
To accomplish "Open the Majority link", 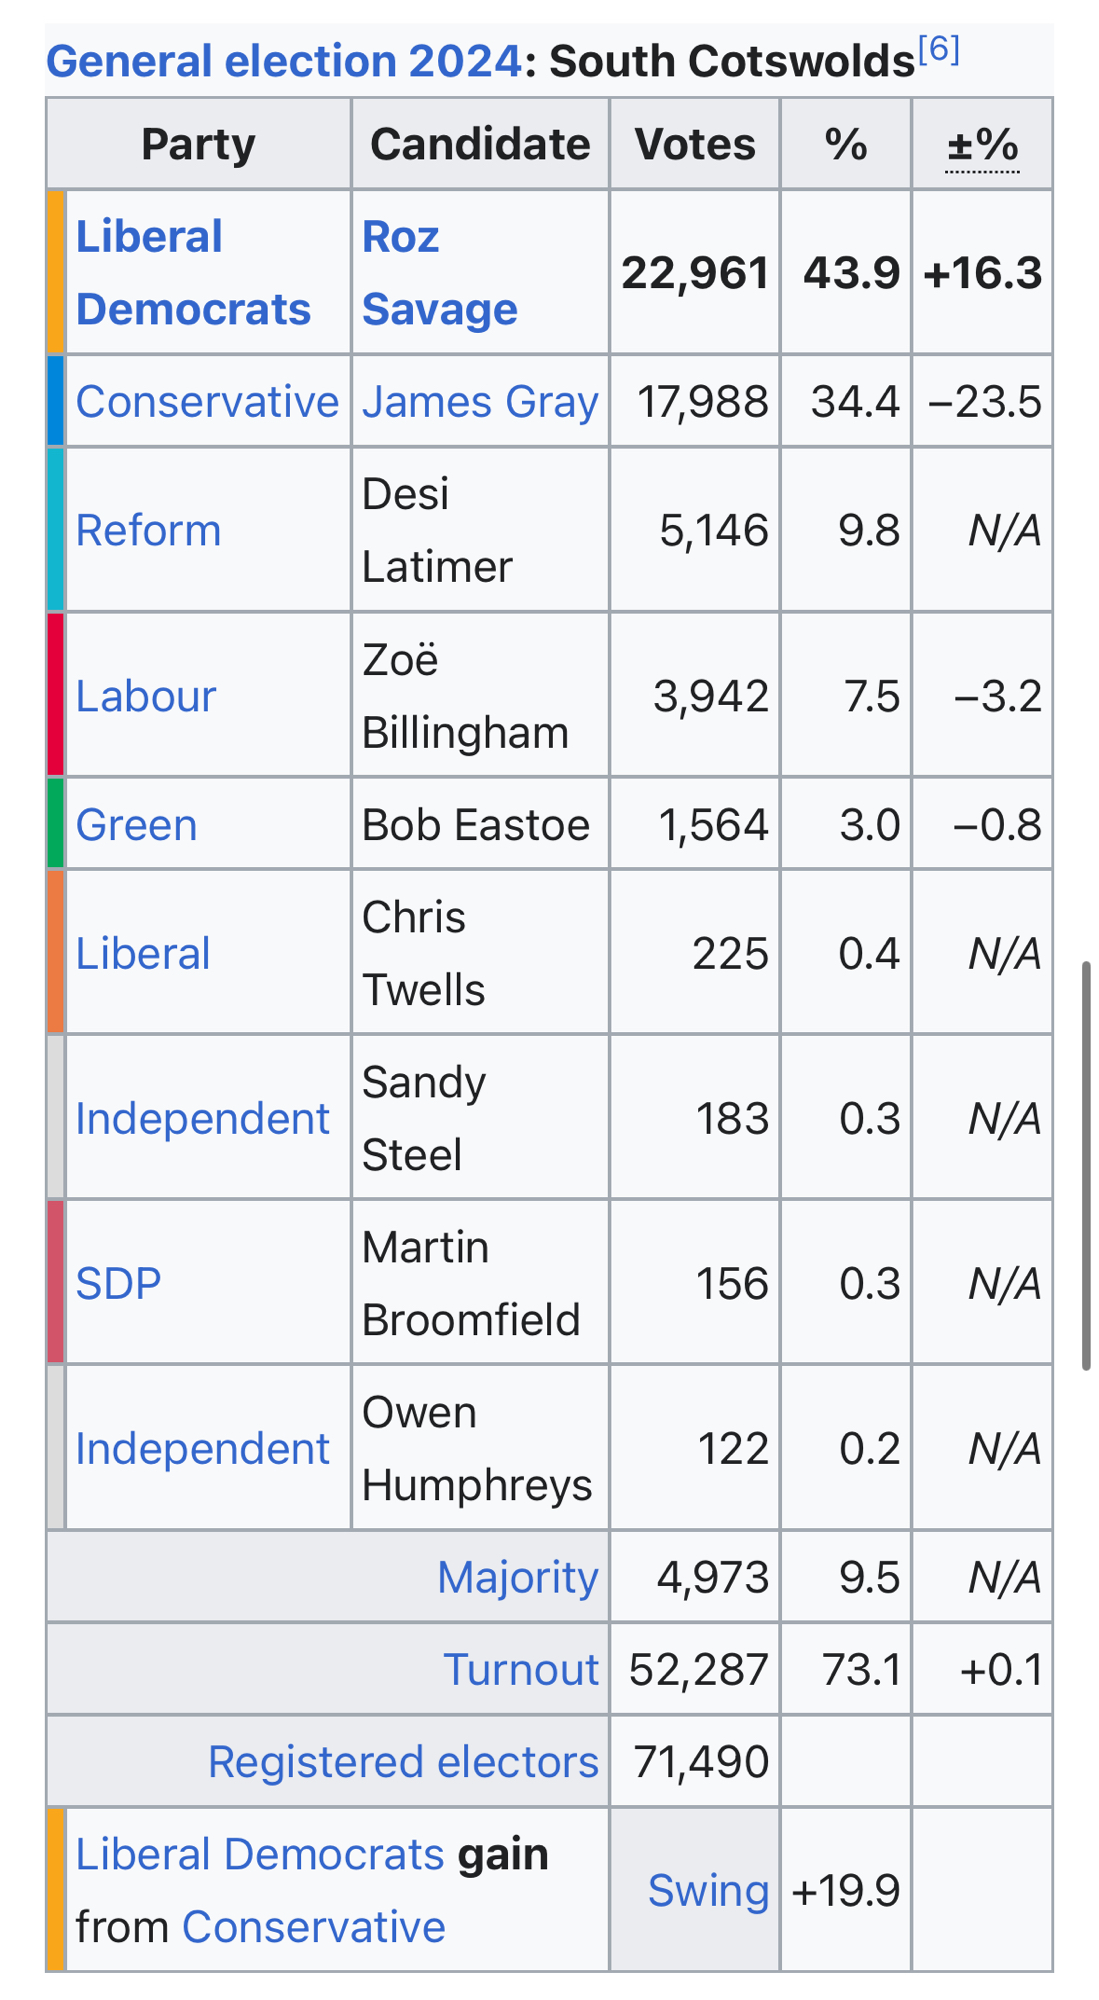I will coord(517,1578).
